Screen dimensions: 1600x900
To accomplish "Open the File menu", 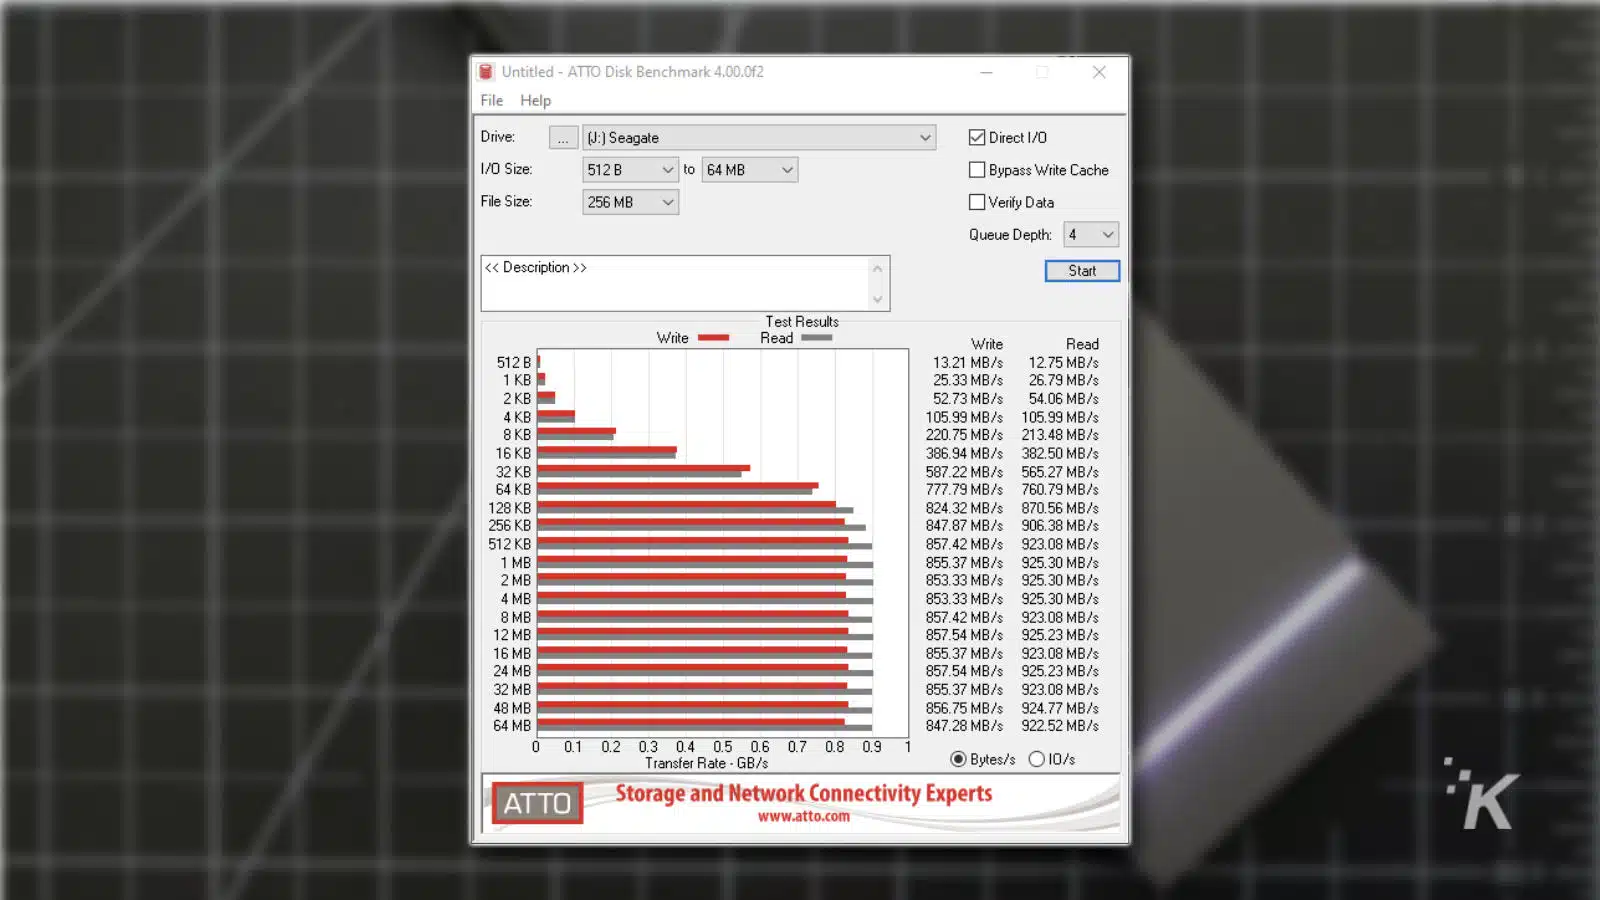I will (x=491, y=100).
